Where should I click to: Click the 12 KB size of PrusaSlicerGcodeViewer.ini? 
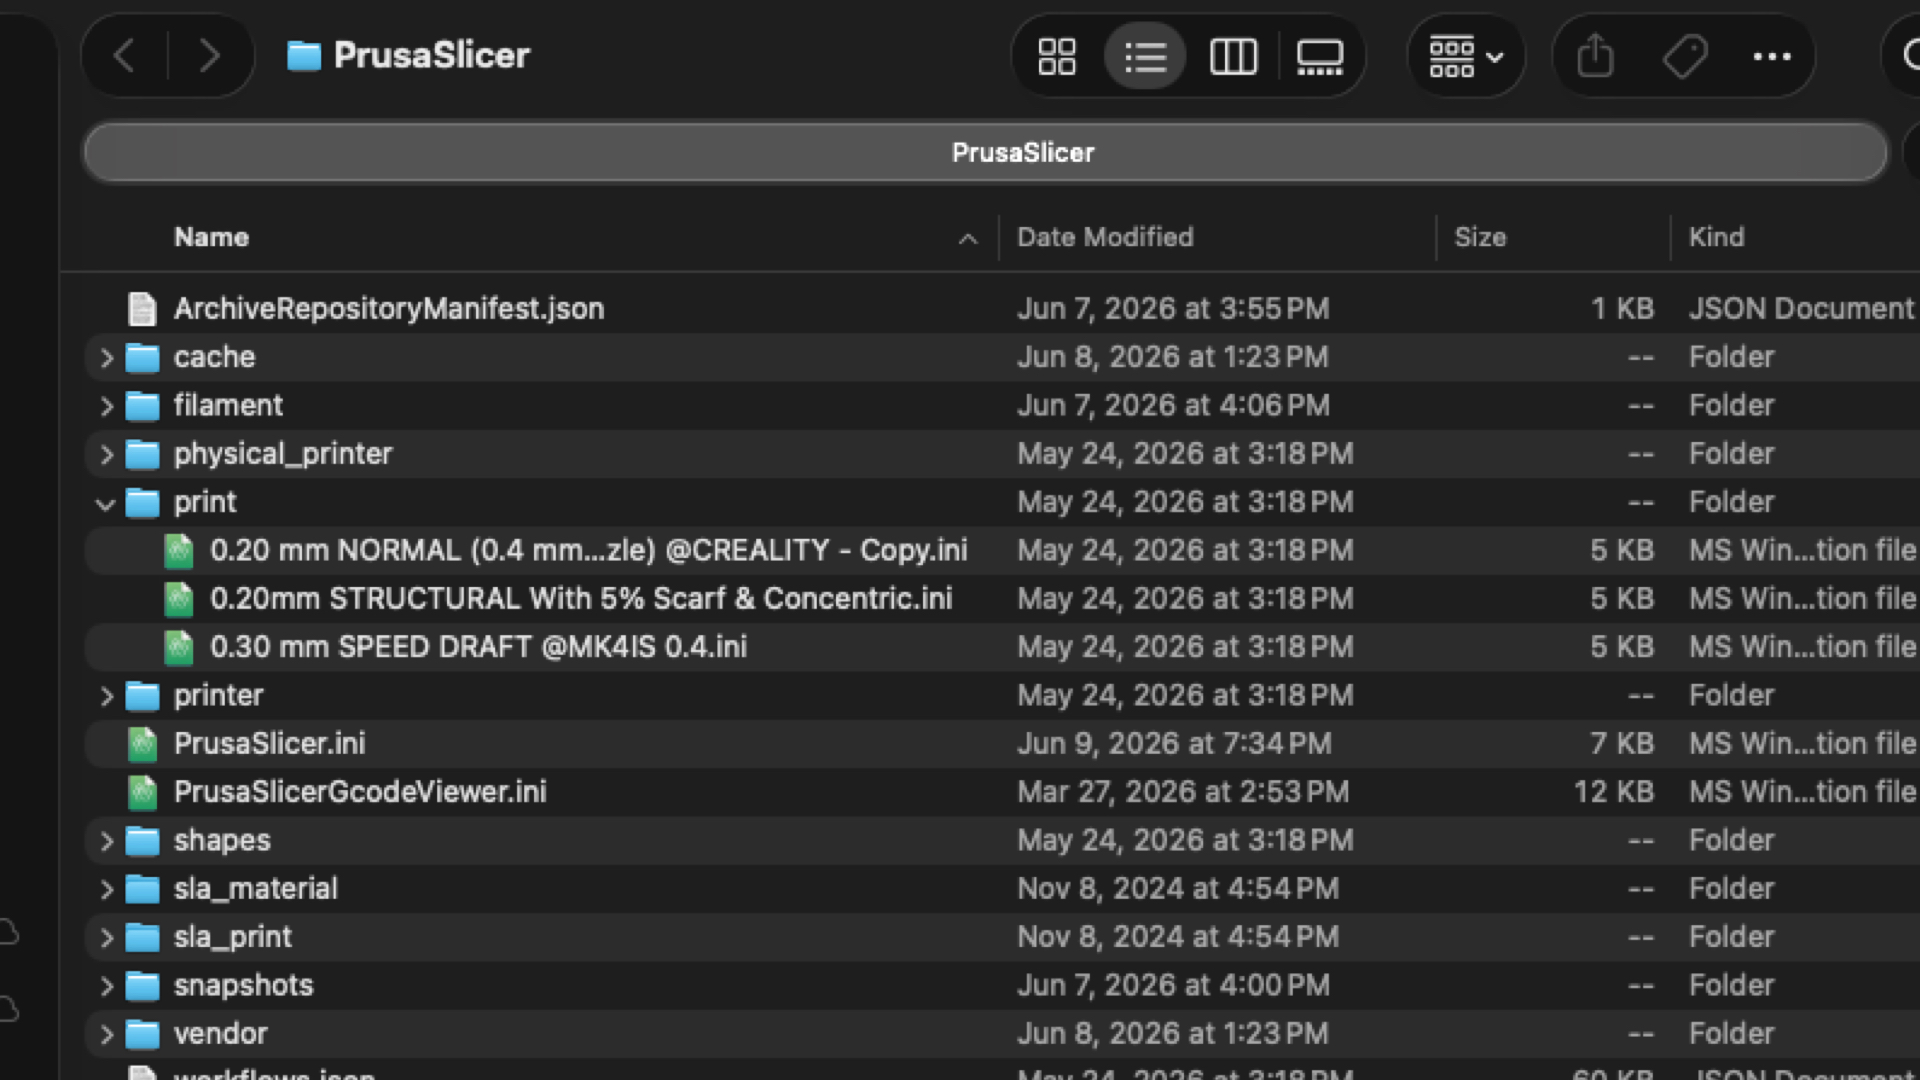[x=1614, y=792]
